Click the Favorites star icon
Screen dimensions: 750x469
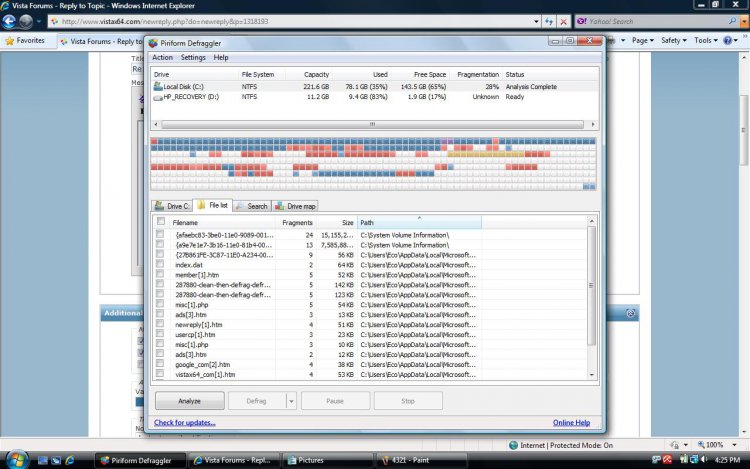pos(9,41)
